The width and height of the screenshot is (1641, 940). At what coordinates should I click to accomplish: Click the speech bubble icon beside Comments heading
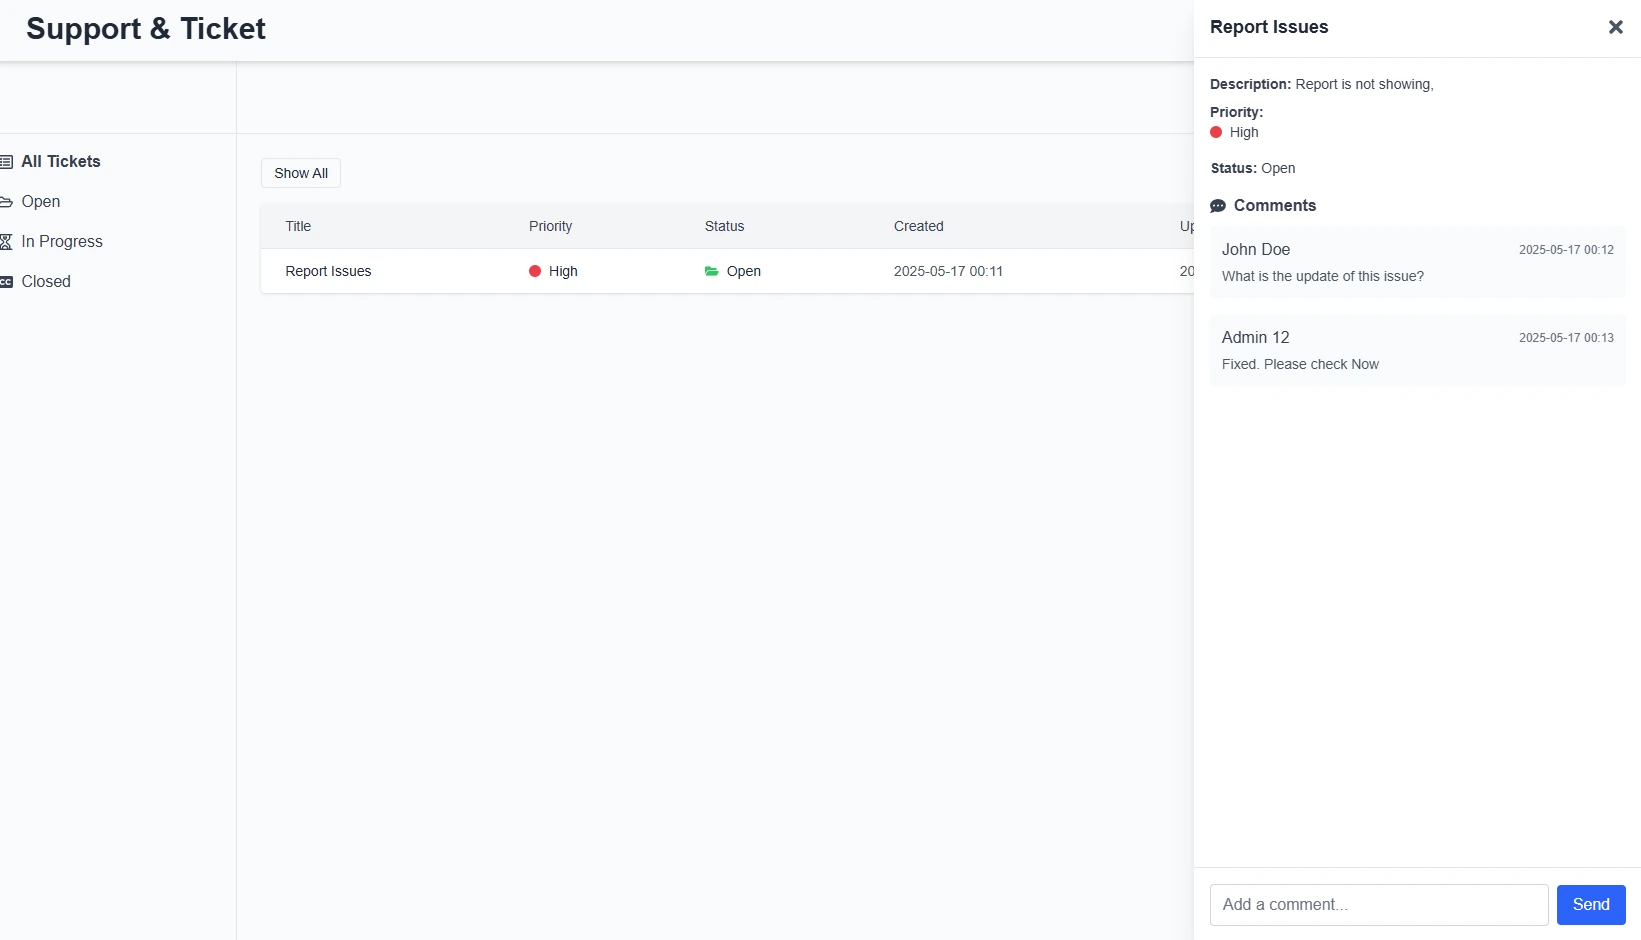click(1218, 205)
